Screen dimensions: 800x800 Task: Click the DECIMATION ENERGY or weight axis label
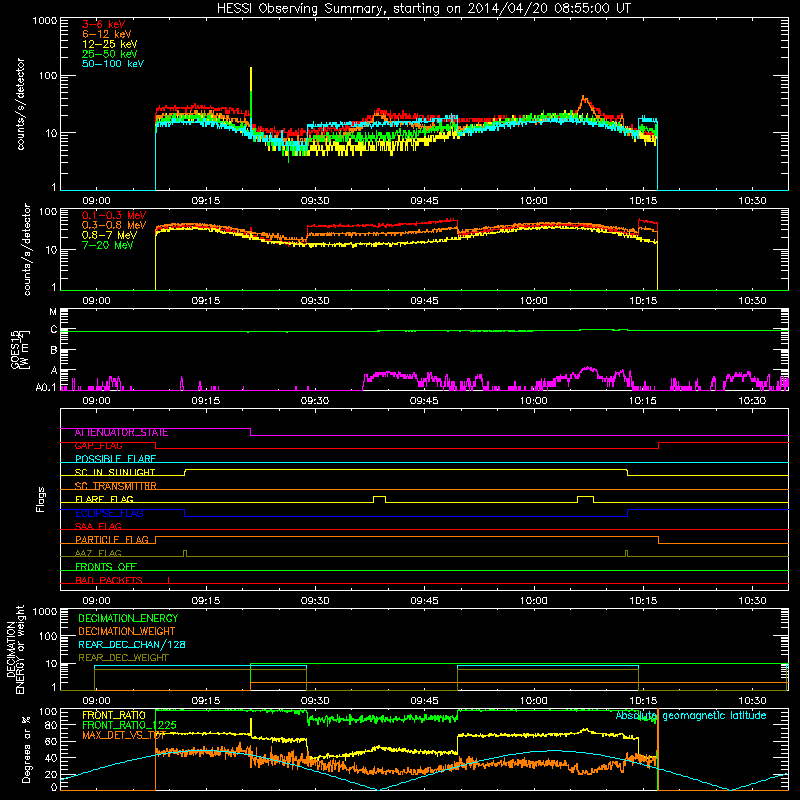click(x=15, y=649)
